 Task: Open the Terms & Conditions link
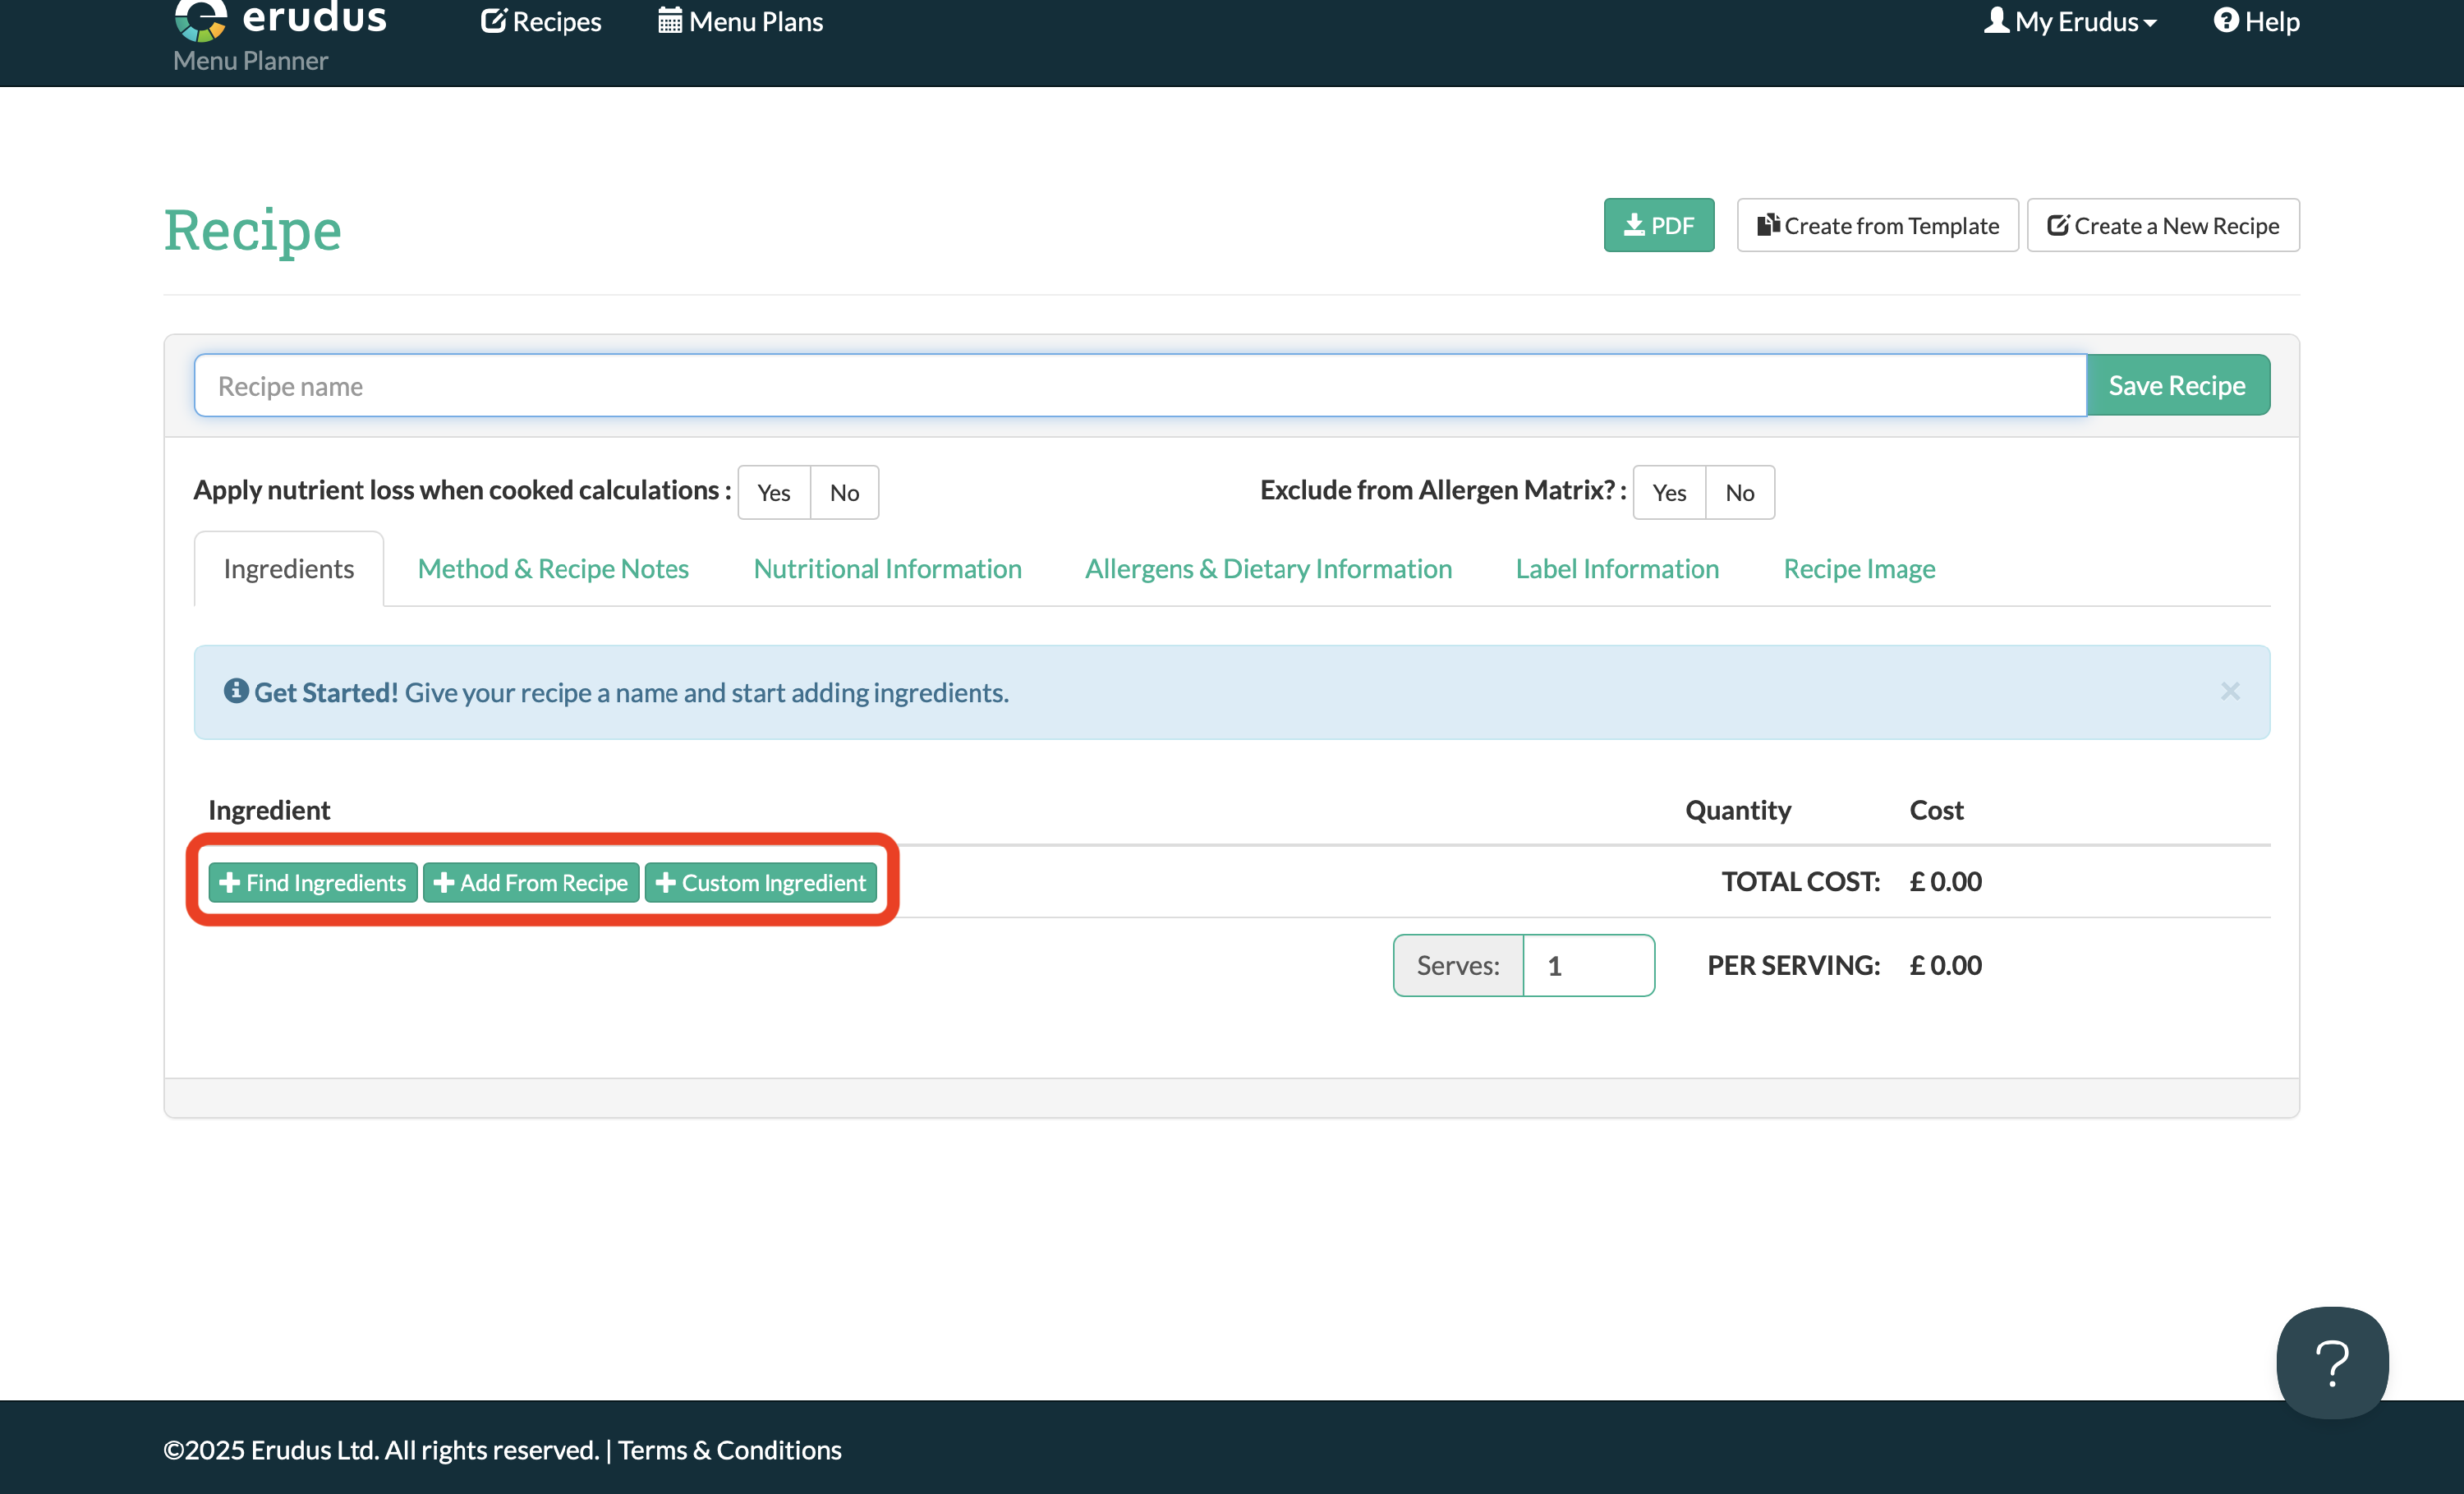coord(729,1450)
